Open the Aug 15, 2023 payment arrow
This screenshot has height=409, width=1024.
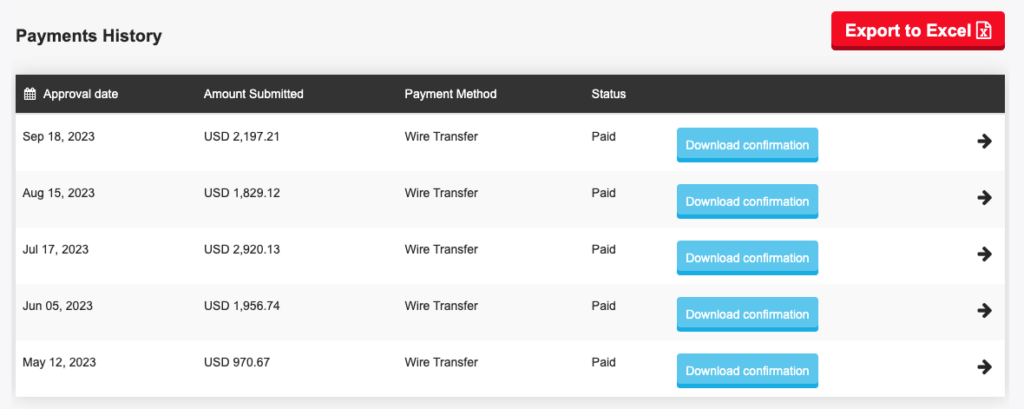click(x=984, y=198)
